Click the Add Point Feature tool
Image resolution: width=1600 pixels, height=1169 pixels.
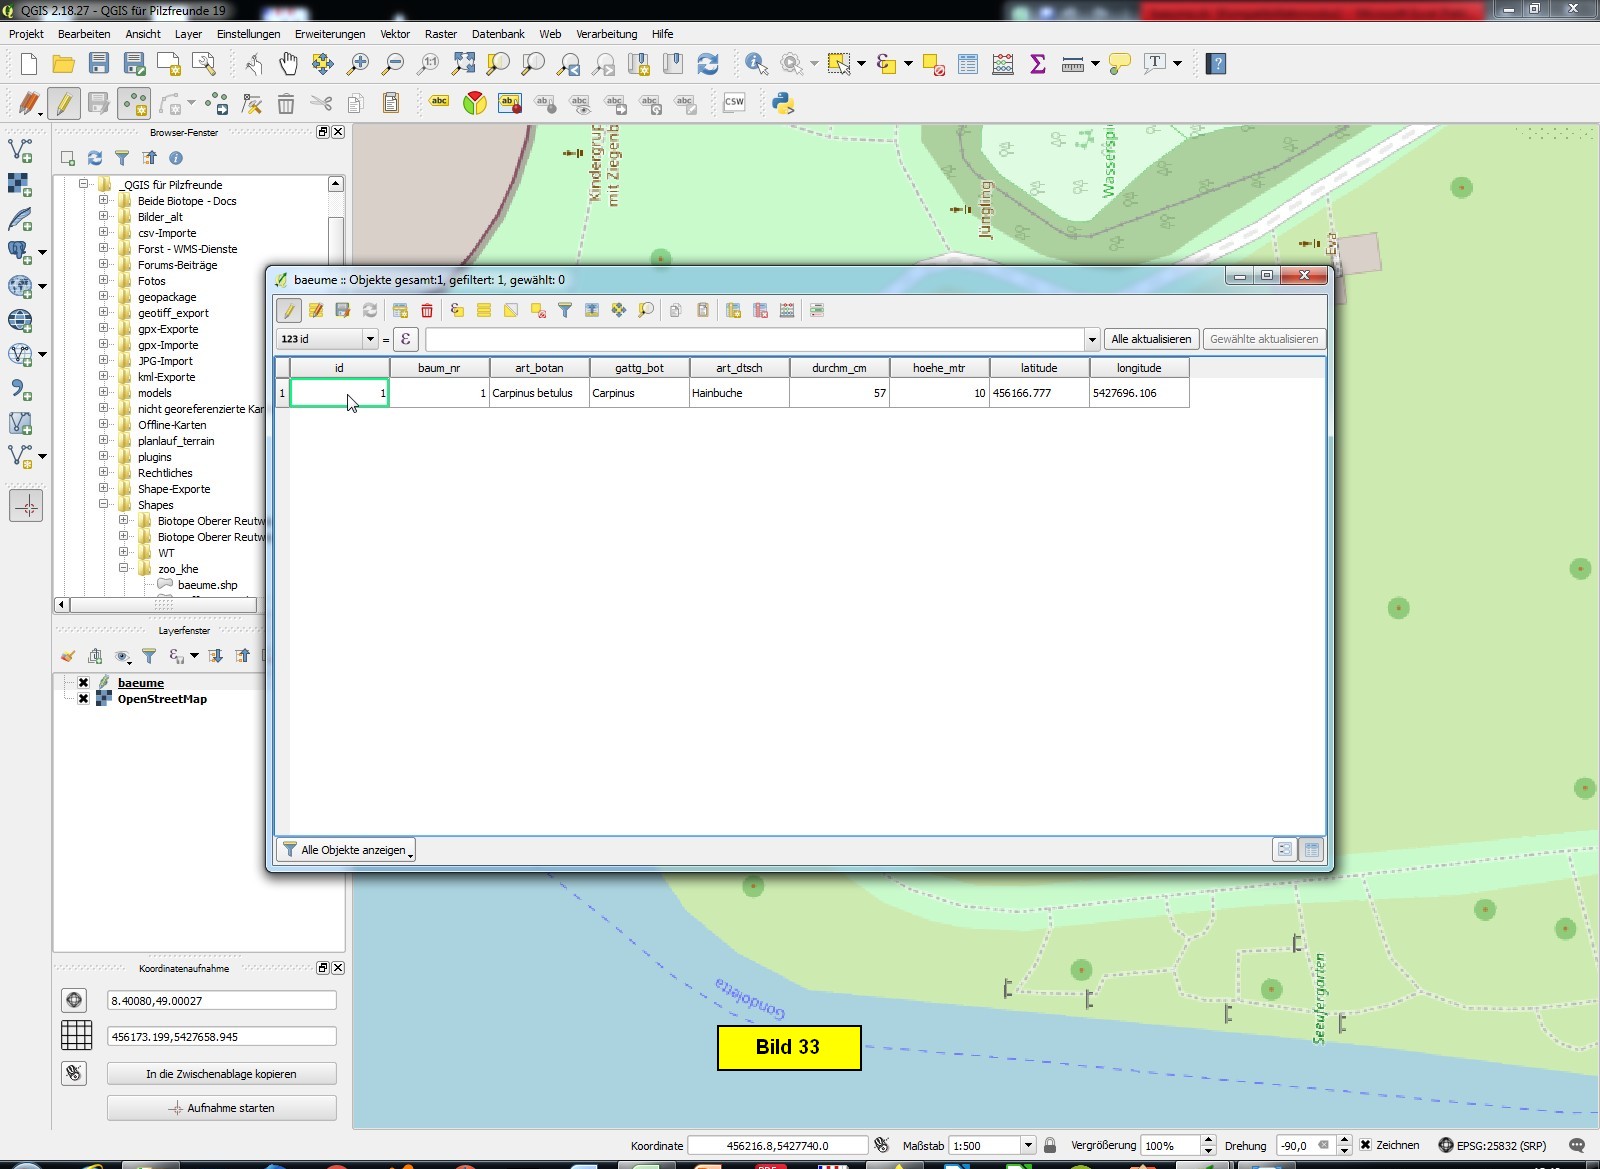[133, 103]
